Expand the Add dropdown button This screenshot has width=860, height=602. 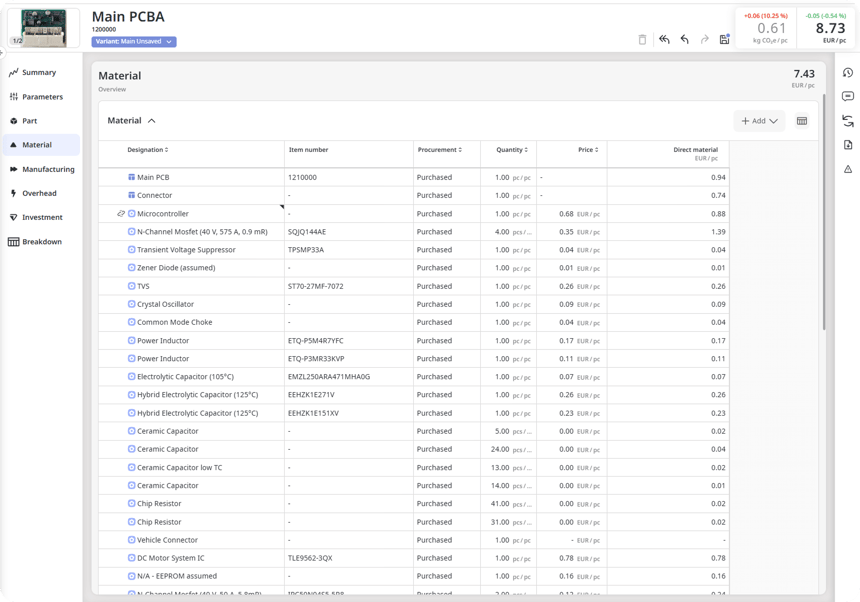759,121
